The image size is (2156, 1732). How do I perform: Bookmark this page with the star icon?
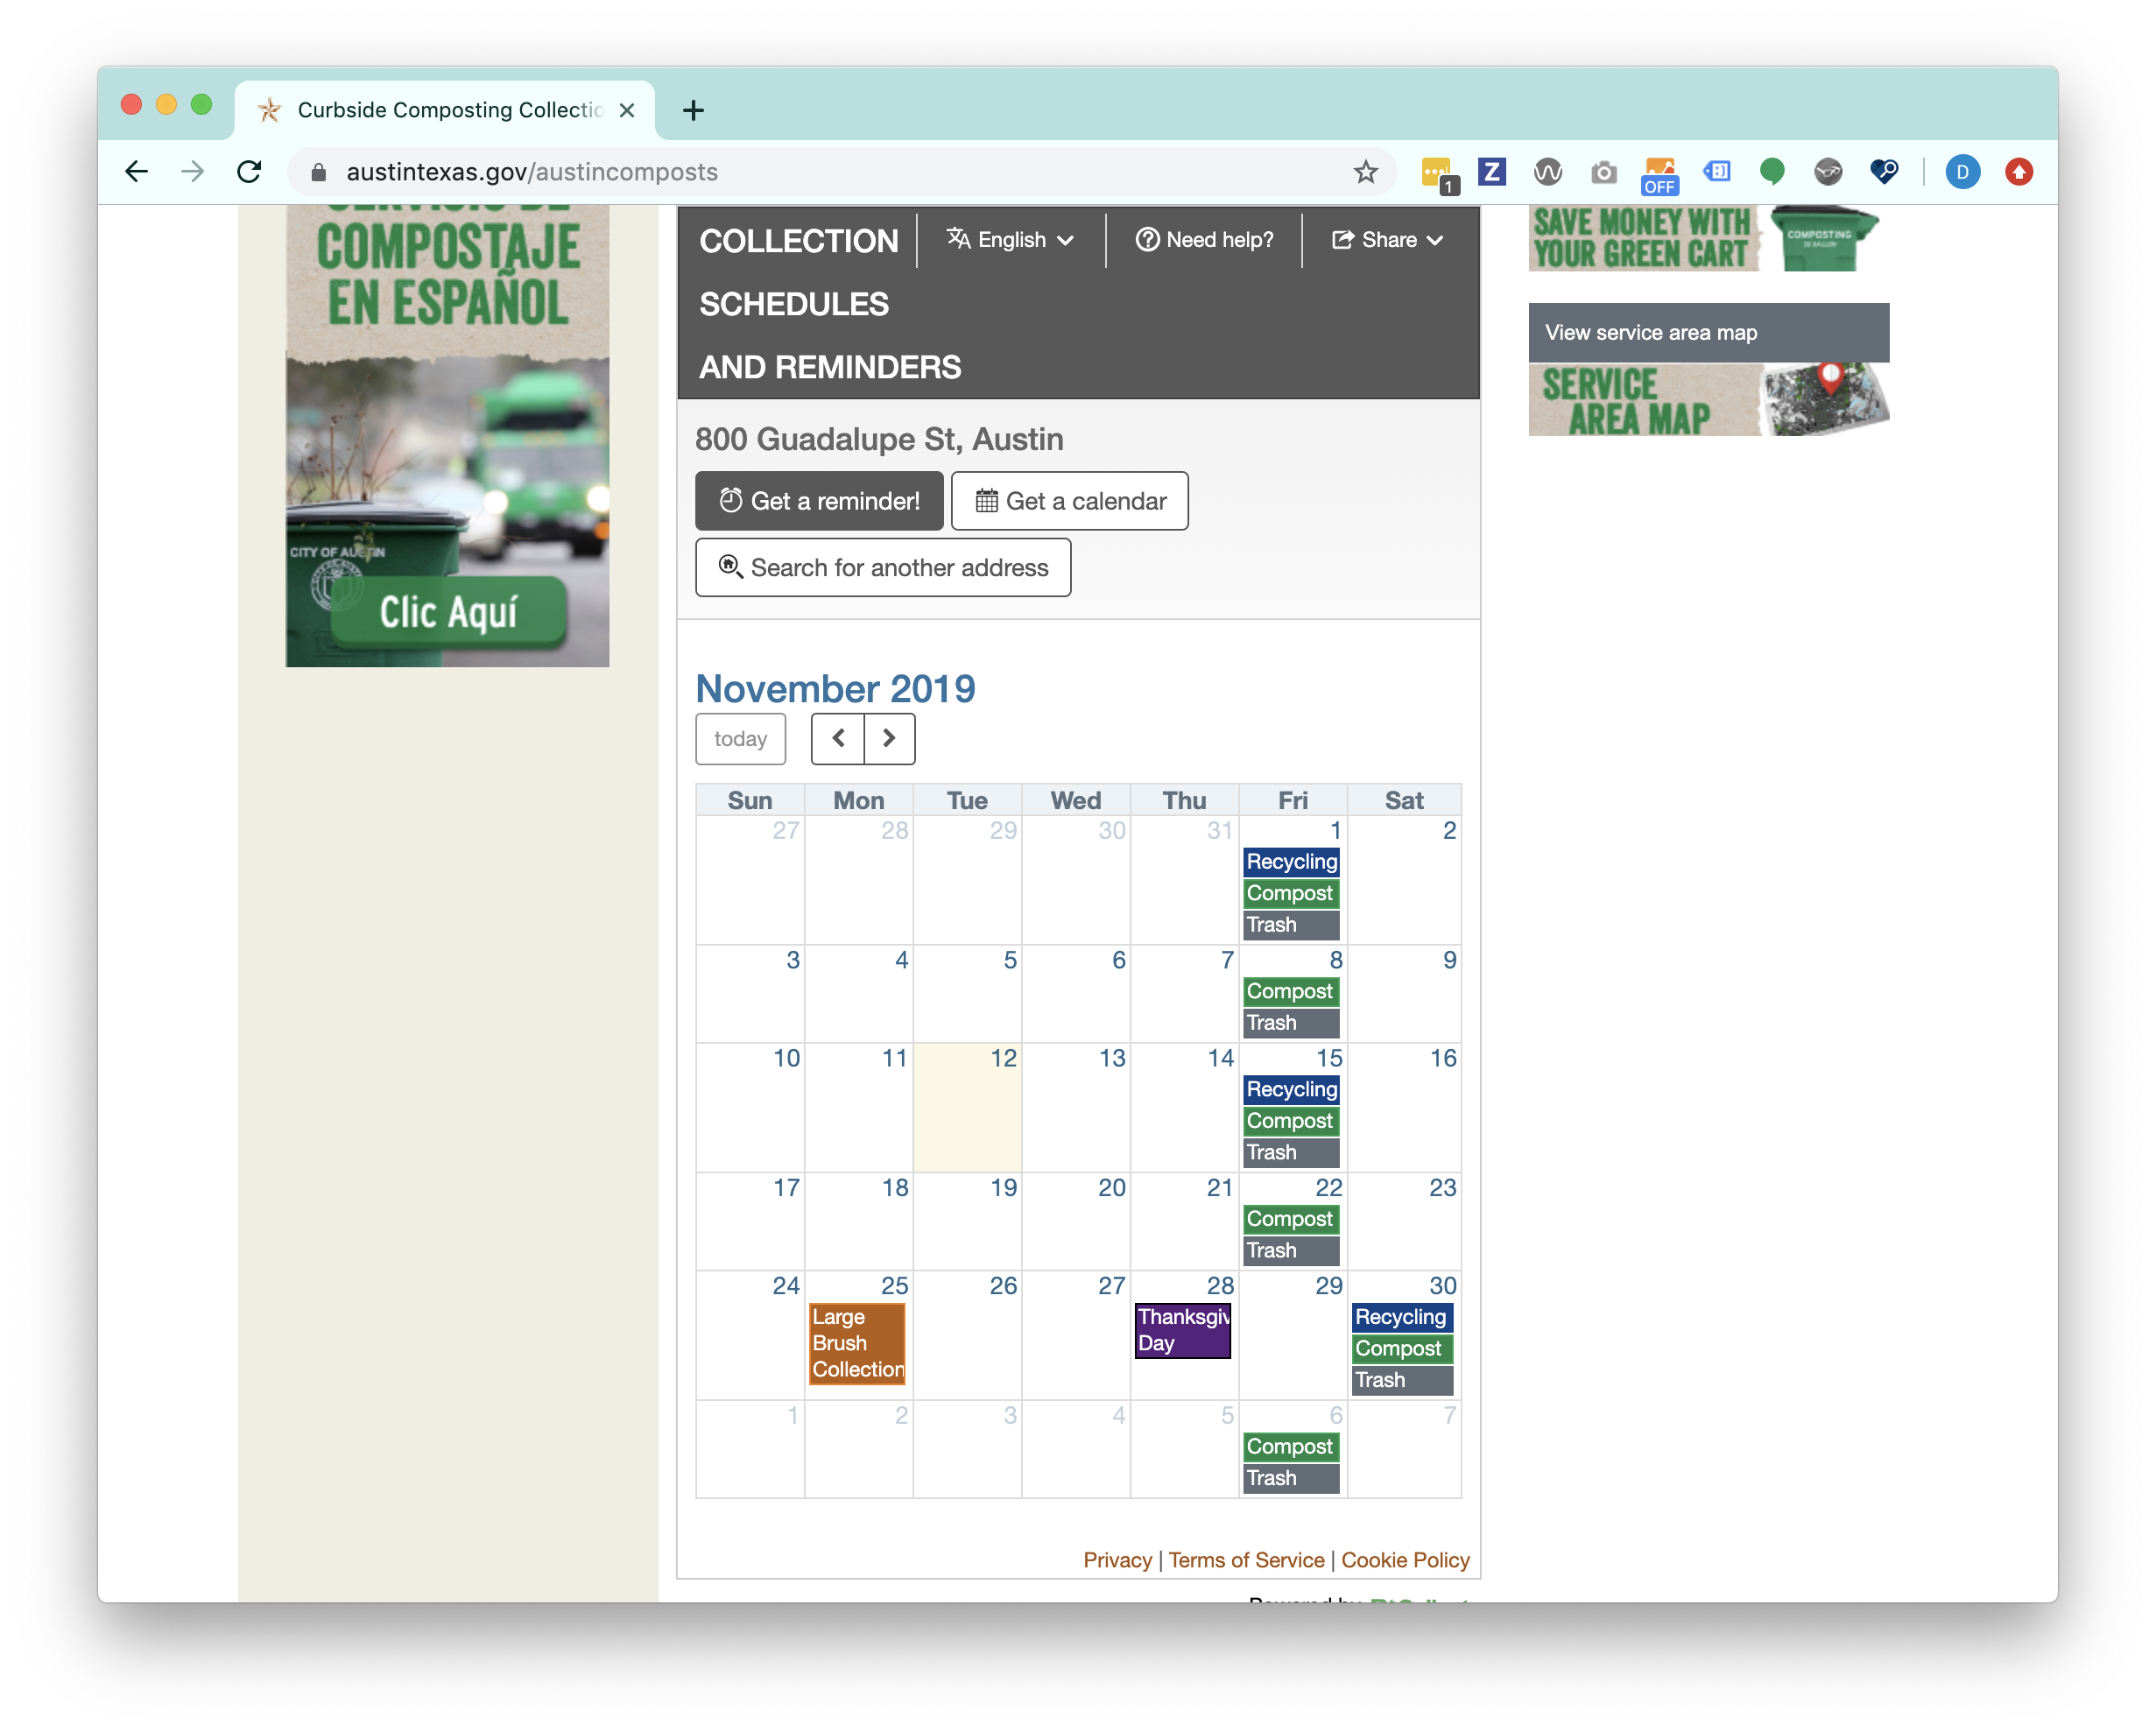(x=1365, y=172)
